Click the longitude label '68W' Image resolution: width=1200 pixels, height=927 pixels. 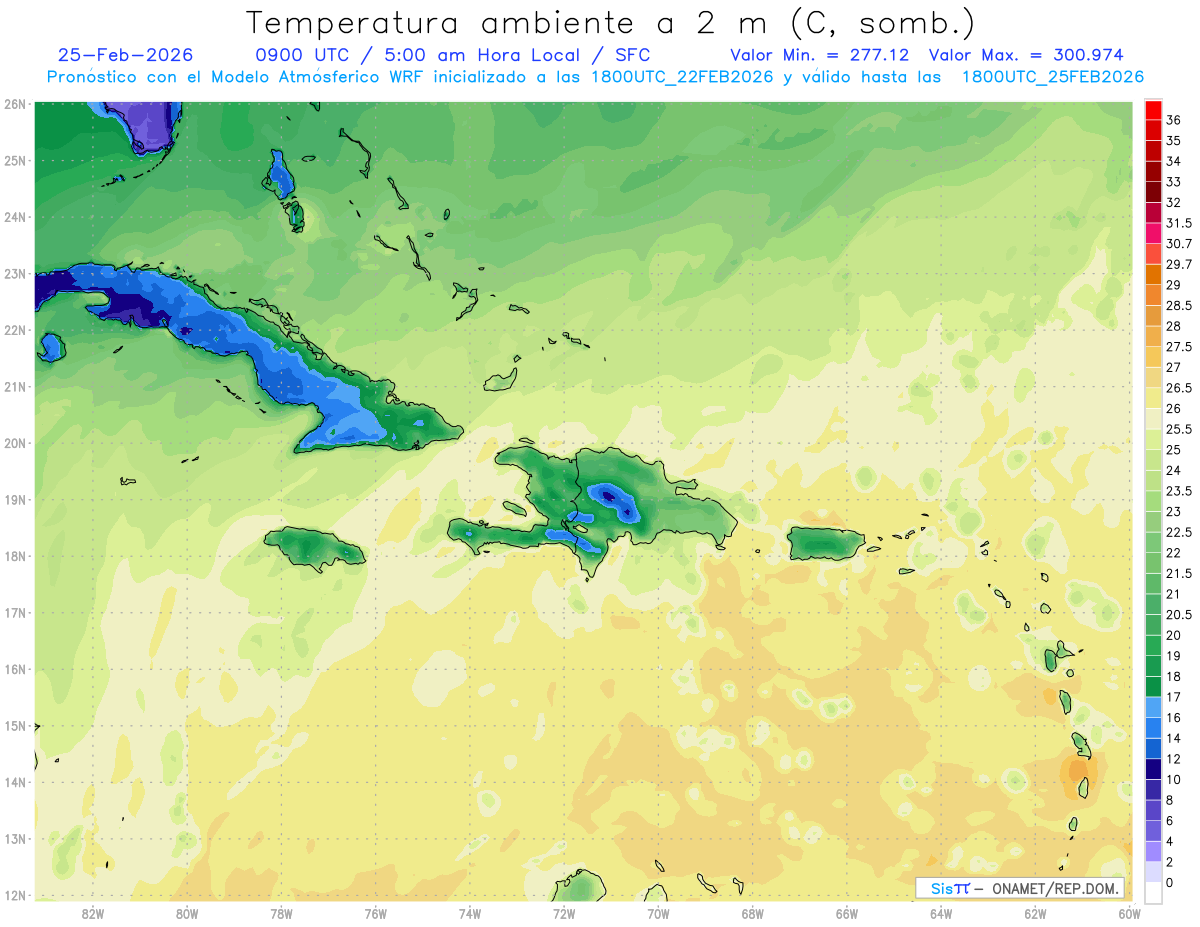[753, 913]
